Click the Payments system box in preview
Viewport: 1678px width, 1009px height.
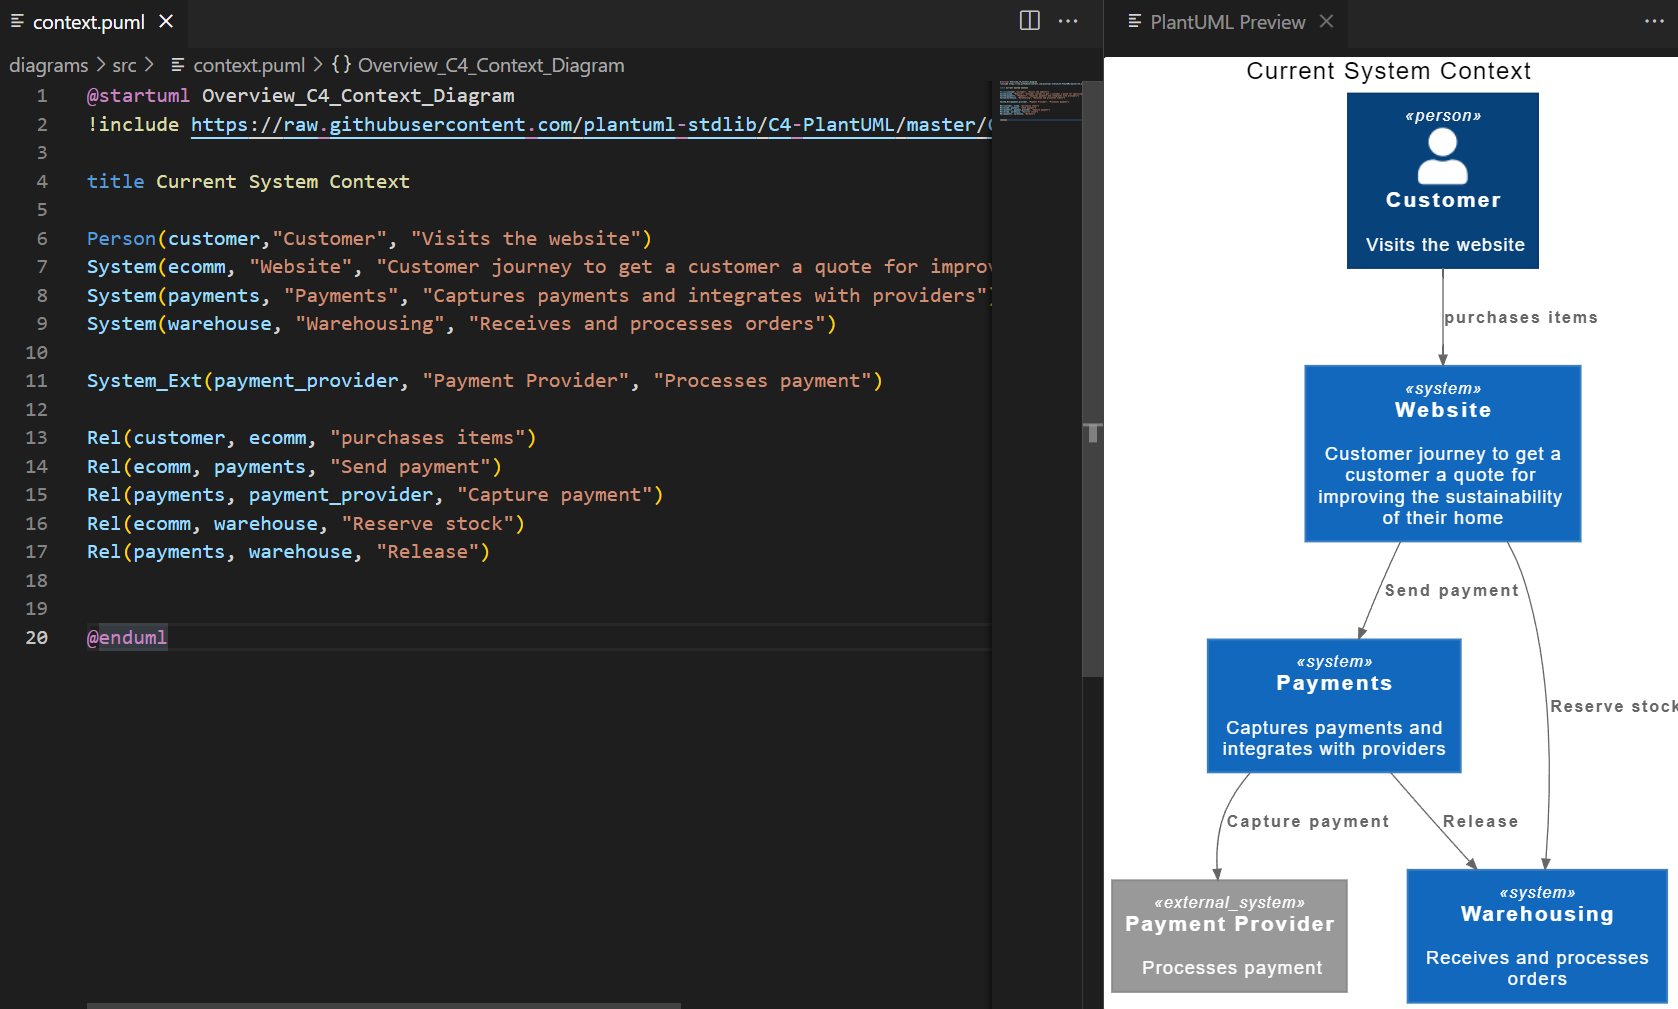click(x=1334, y=706)
